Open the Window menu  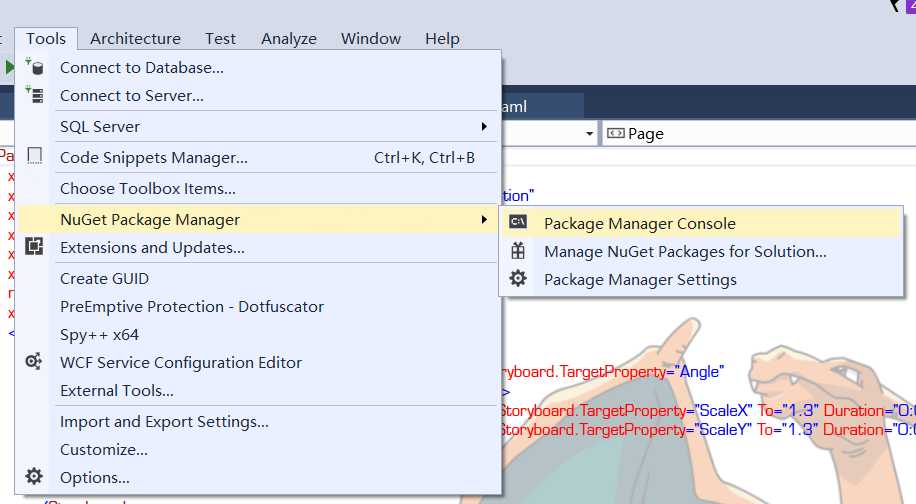click(x=370, y=39)
